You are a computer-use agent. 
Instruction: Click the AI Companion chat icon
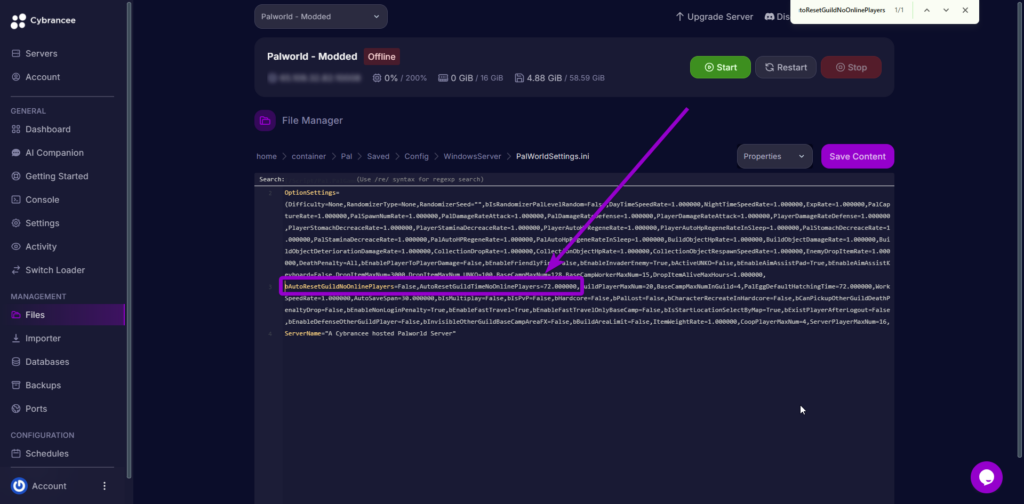pos(16,153)
